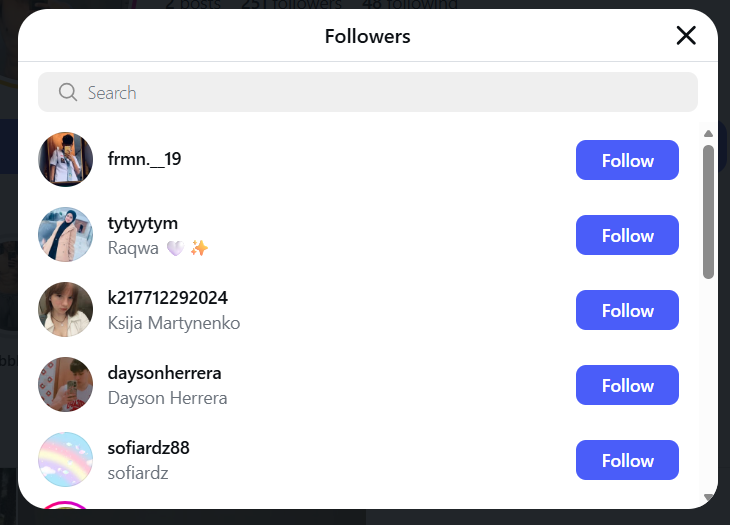This screenshot has width=730, height=525.
Task: Open sofiardz88 rainbow avatar
Action: coord(66,460)
